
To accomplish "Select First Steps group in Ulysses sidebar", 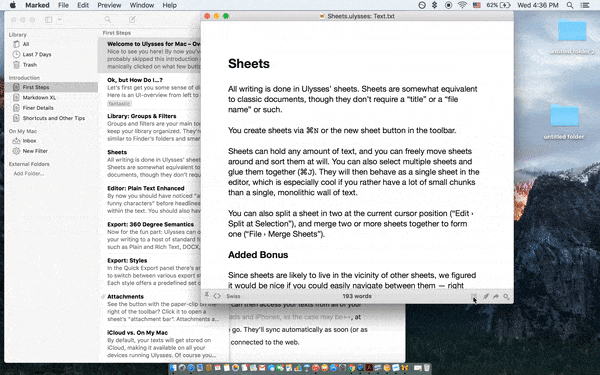I will click(x=52, y=87).
